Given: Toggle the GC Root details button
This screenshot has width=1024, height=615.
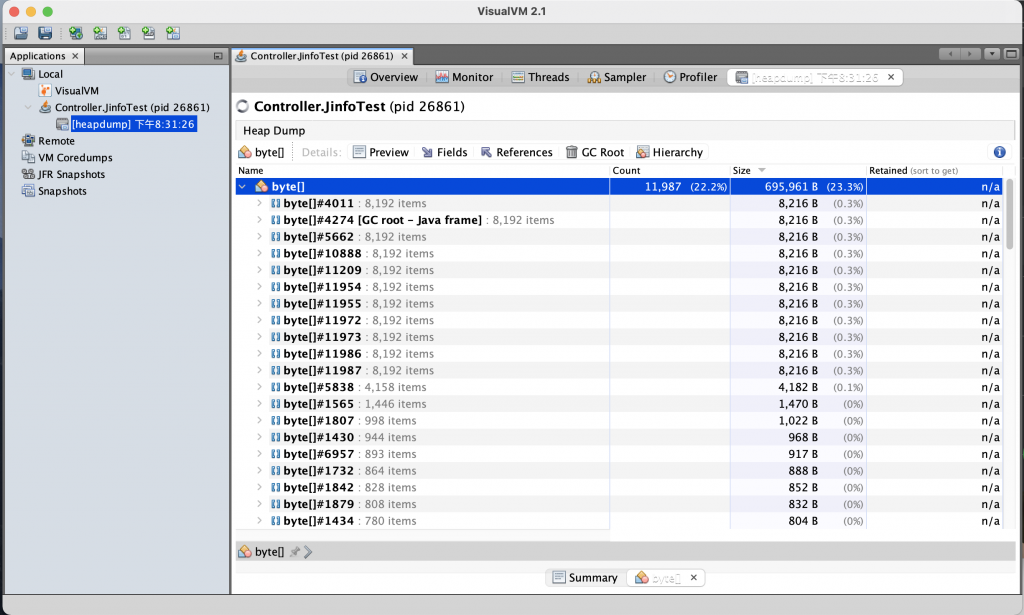Looking at the screenshot, I should pyautogui.click(x=594, y=152).
